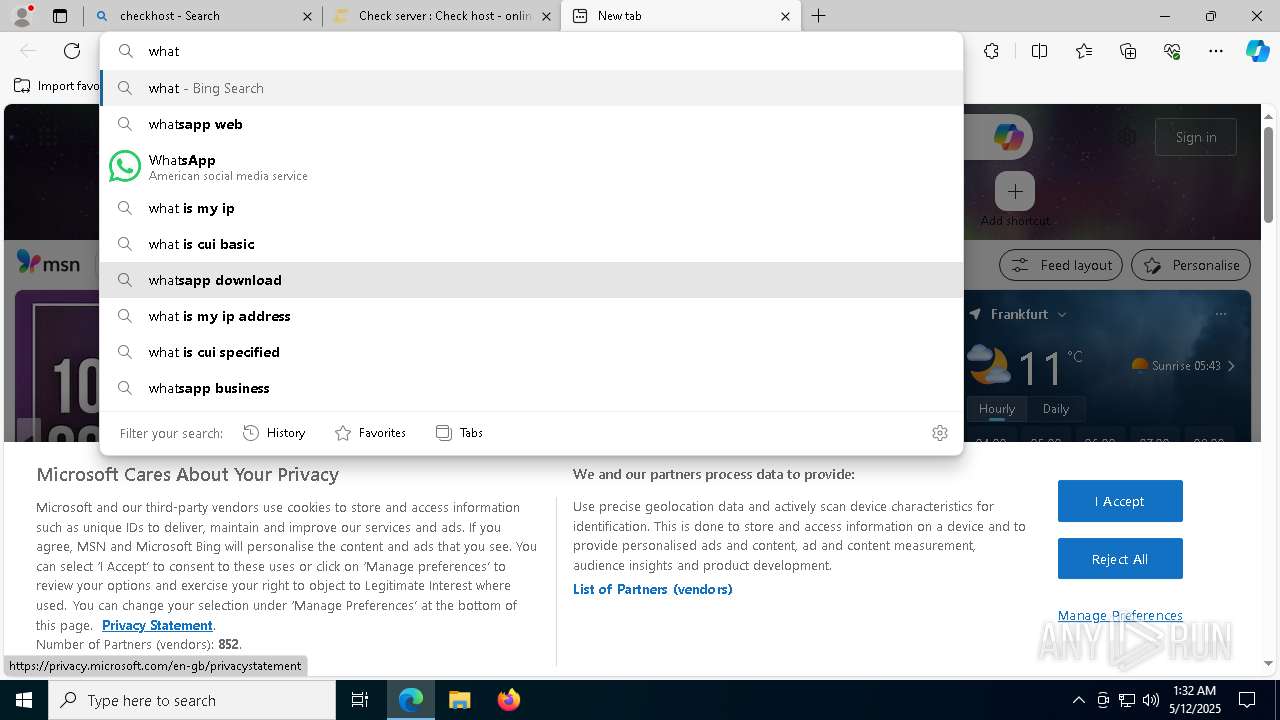The image size is (1280, 720).
Task: Open Manage Preferences link
Action: [x=1120, y=615]
